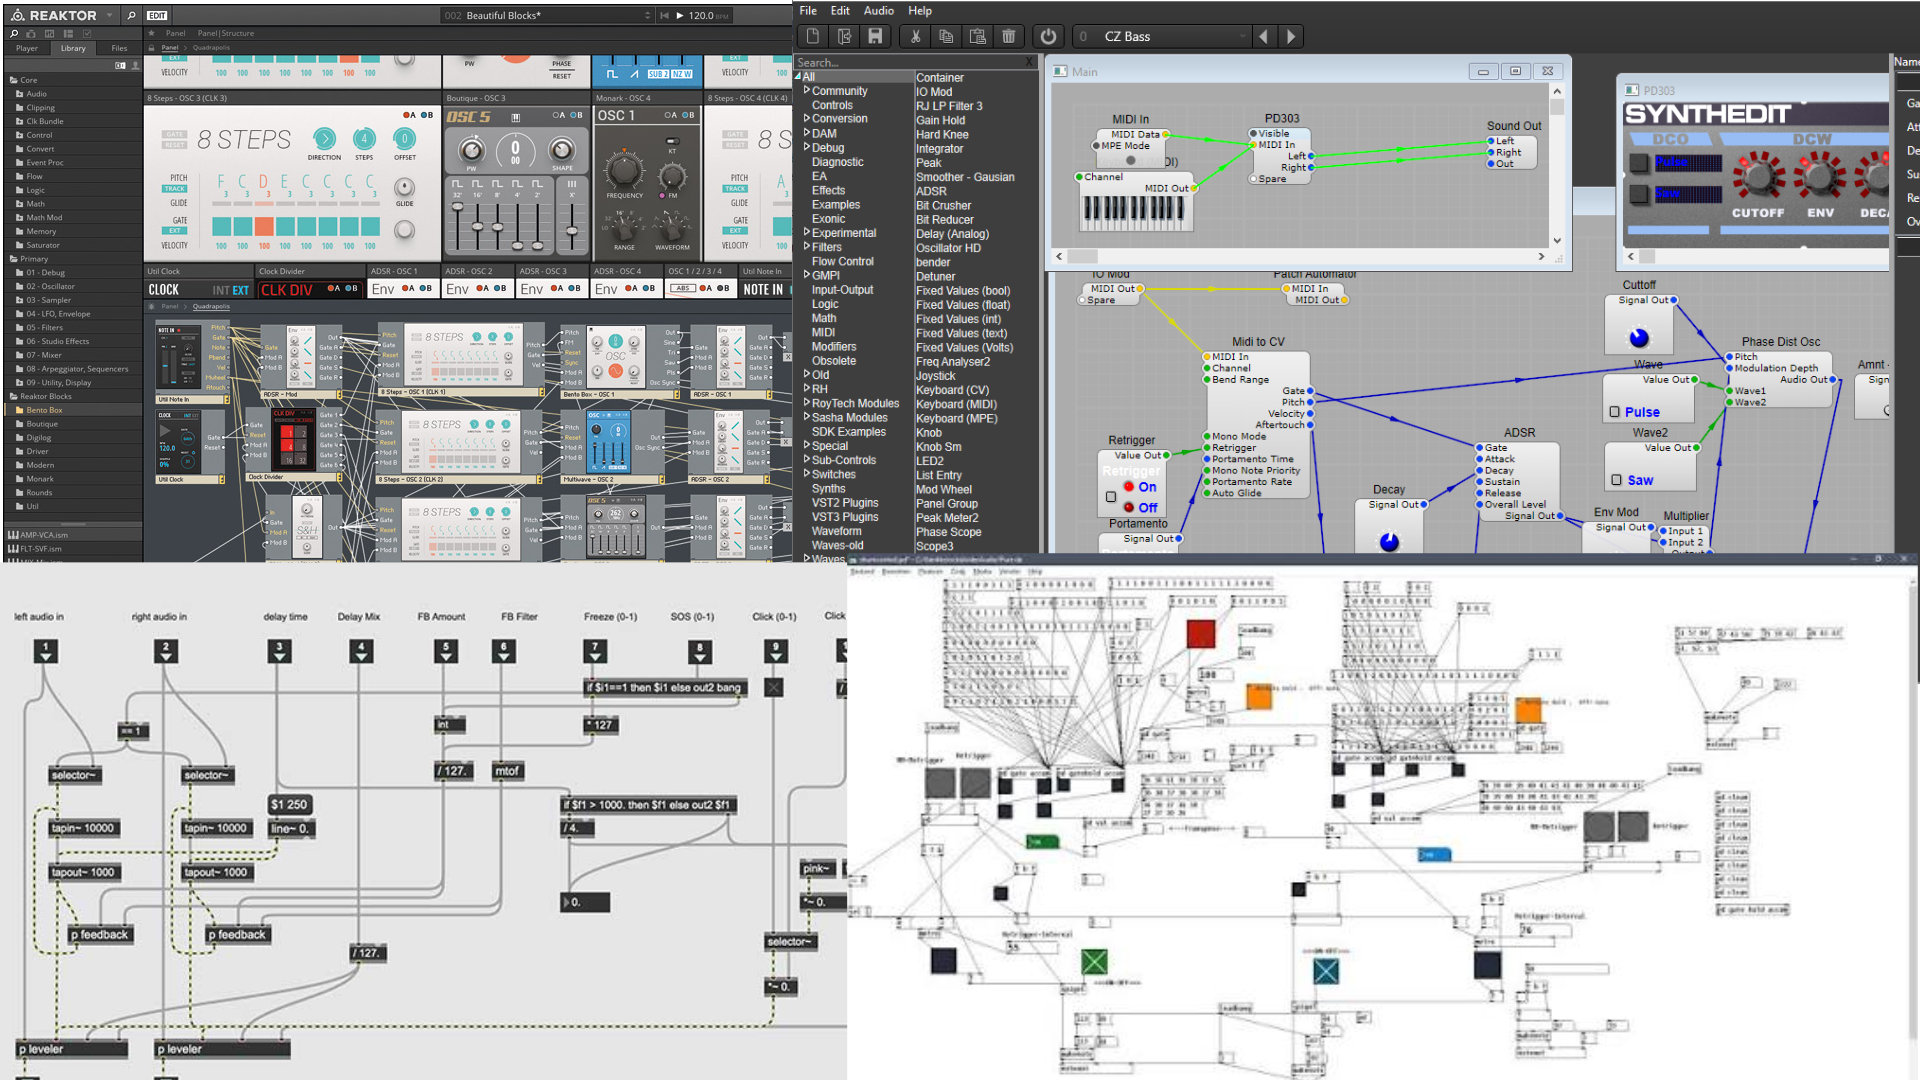Go to previous preset with left arrow
The width and height of the screenshot is (1920, 1080).
coord(1264,37)
